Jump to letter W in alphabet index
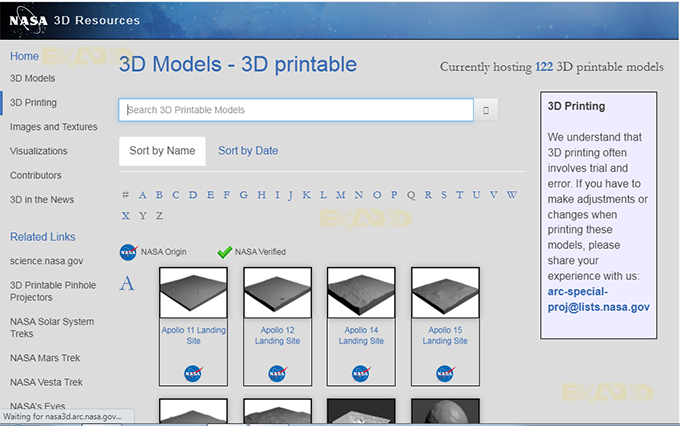Viewport: 680px width, 426px height. [512, 195]
